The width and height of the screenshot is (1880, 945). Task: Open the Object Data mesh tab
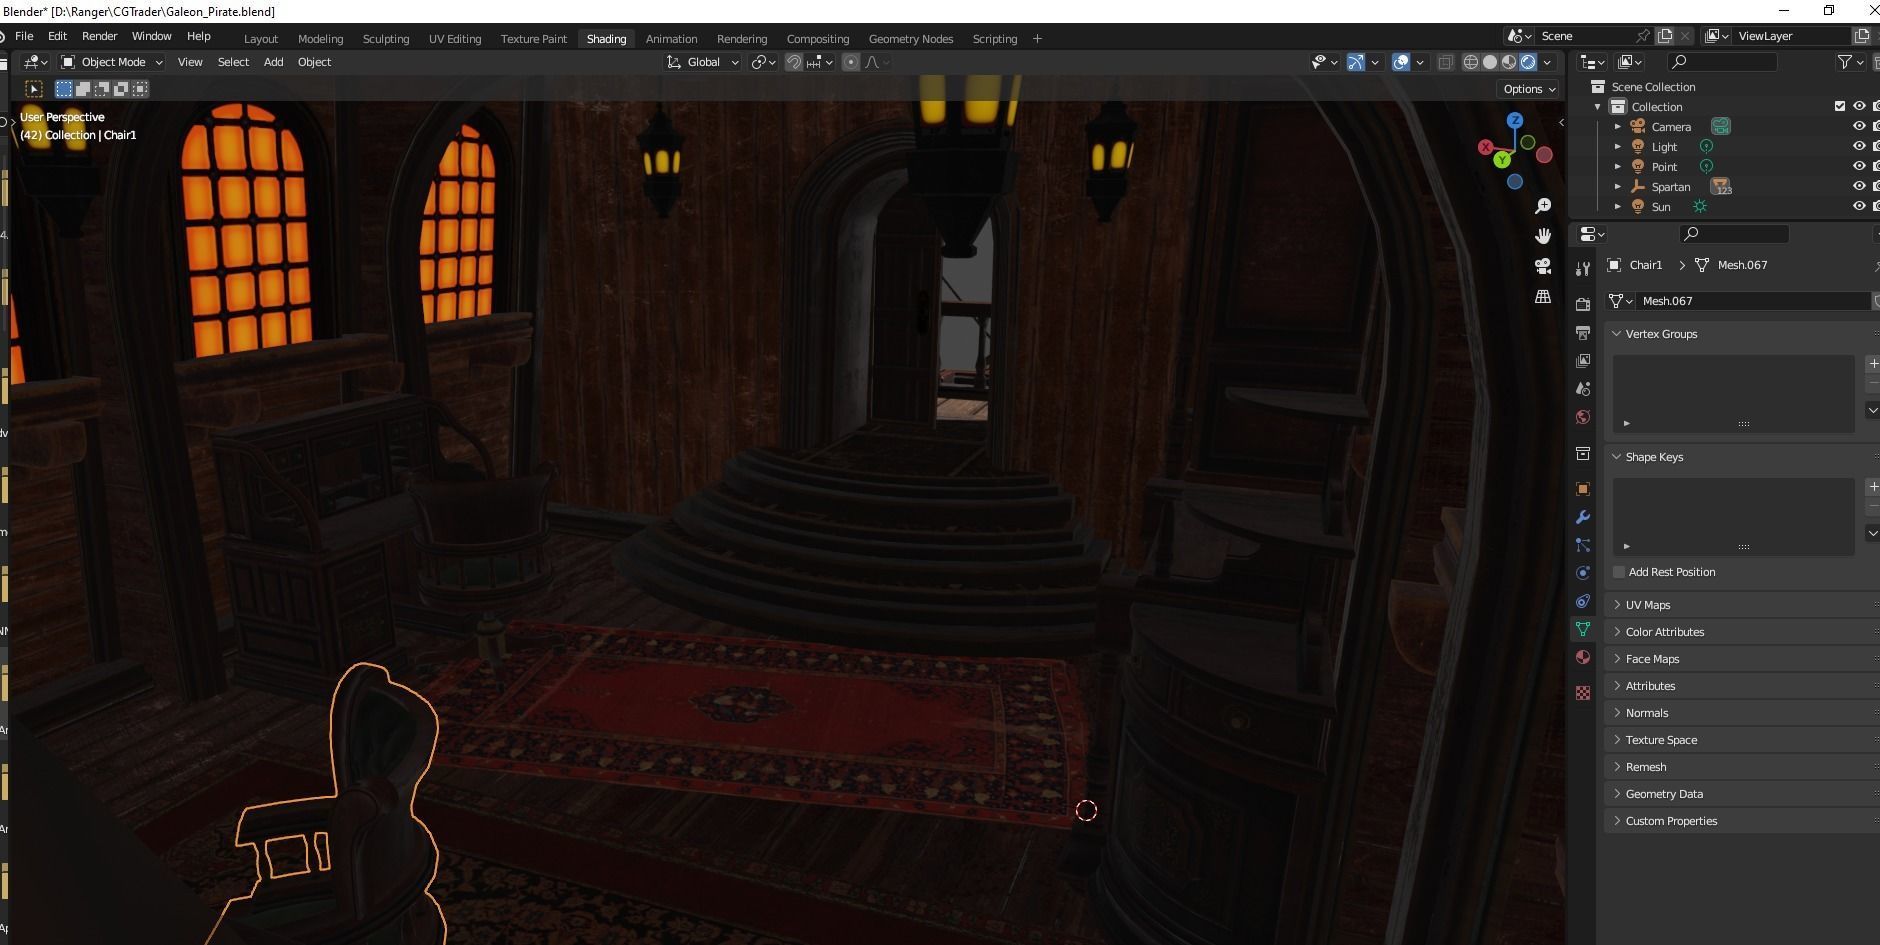(1583, 629)
